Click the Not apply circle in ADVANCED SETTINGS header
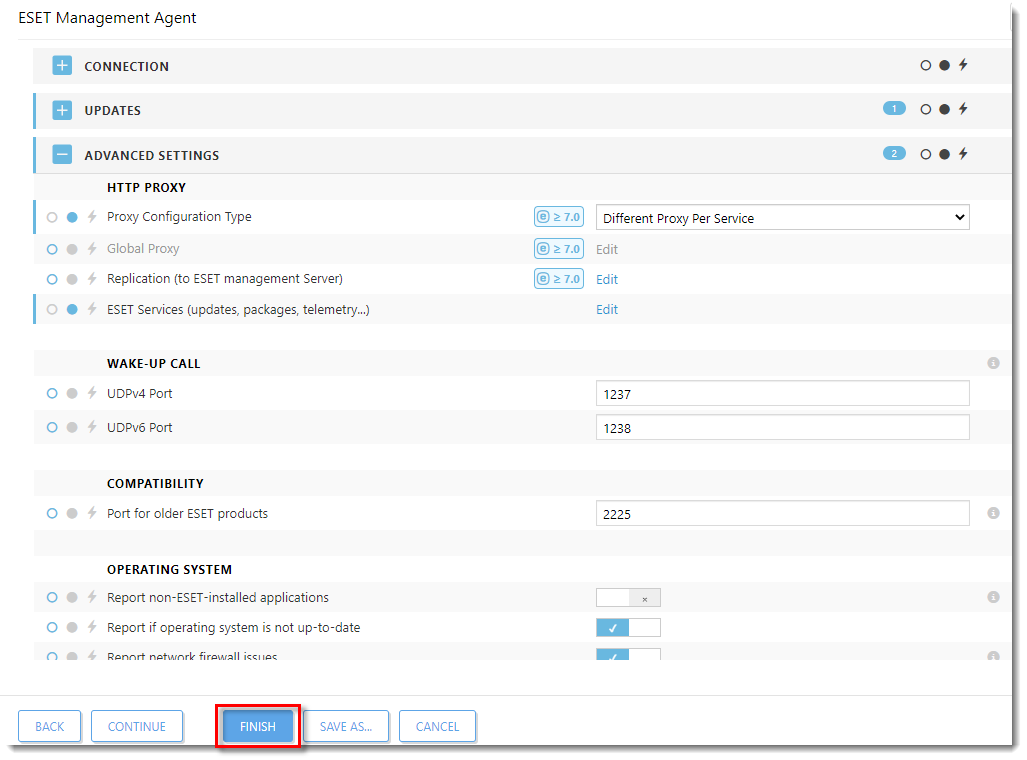 click(925, 155)
